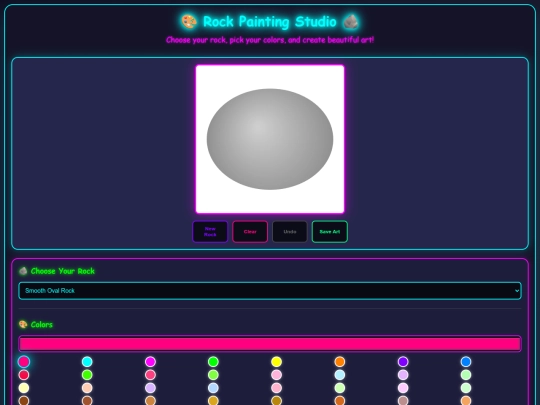Select the peach color swatch

tap(87, 388)
